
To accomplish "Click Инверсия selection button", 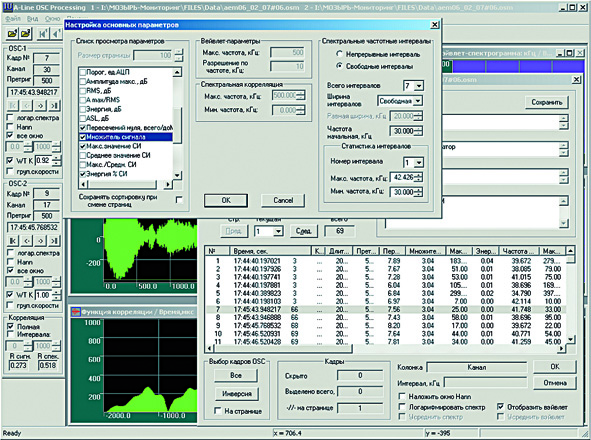I will [236, 394].
